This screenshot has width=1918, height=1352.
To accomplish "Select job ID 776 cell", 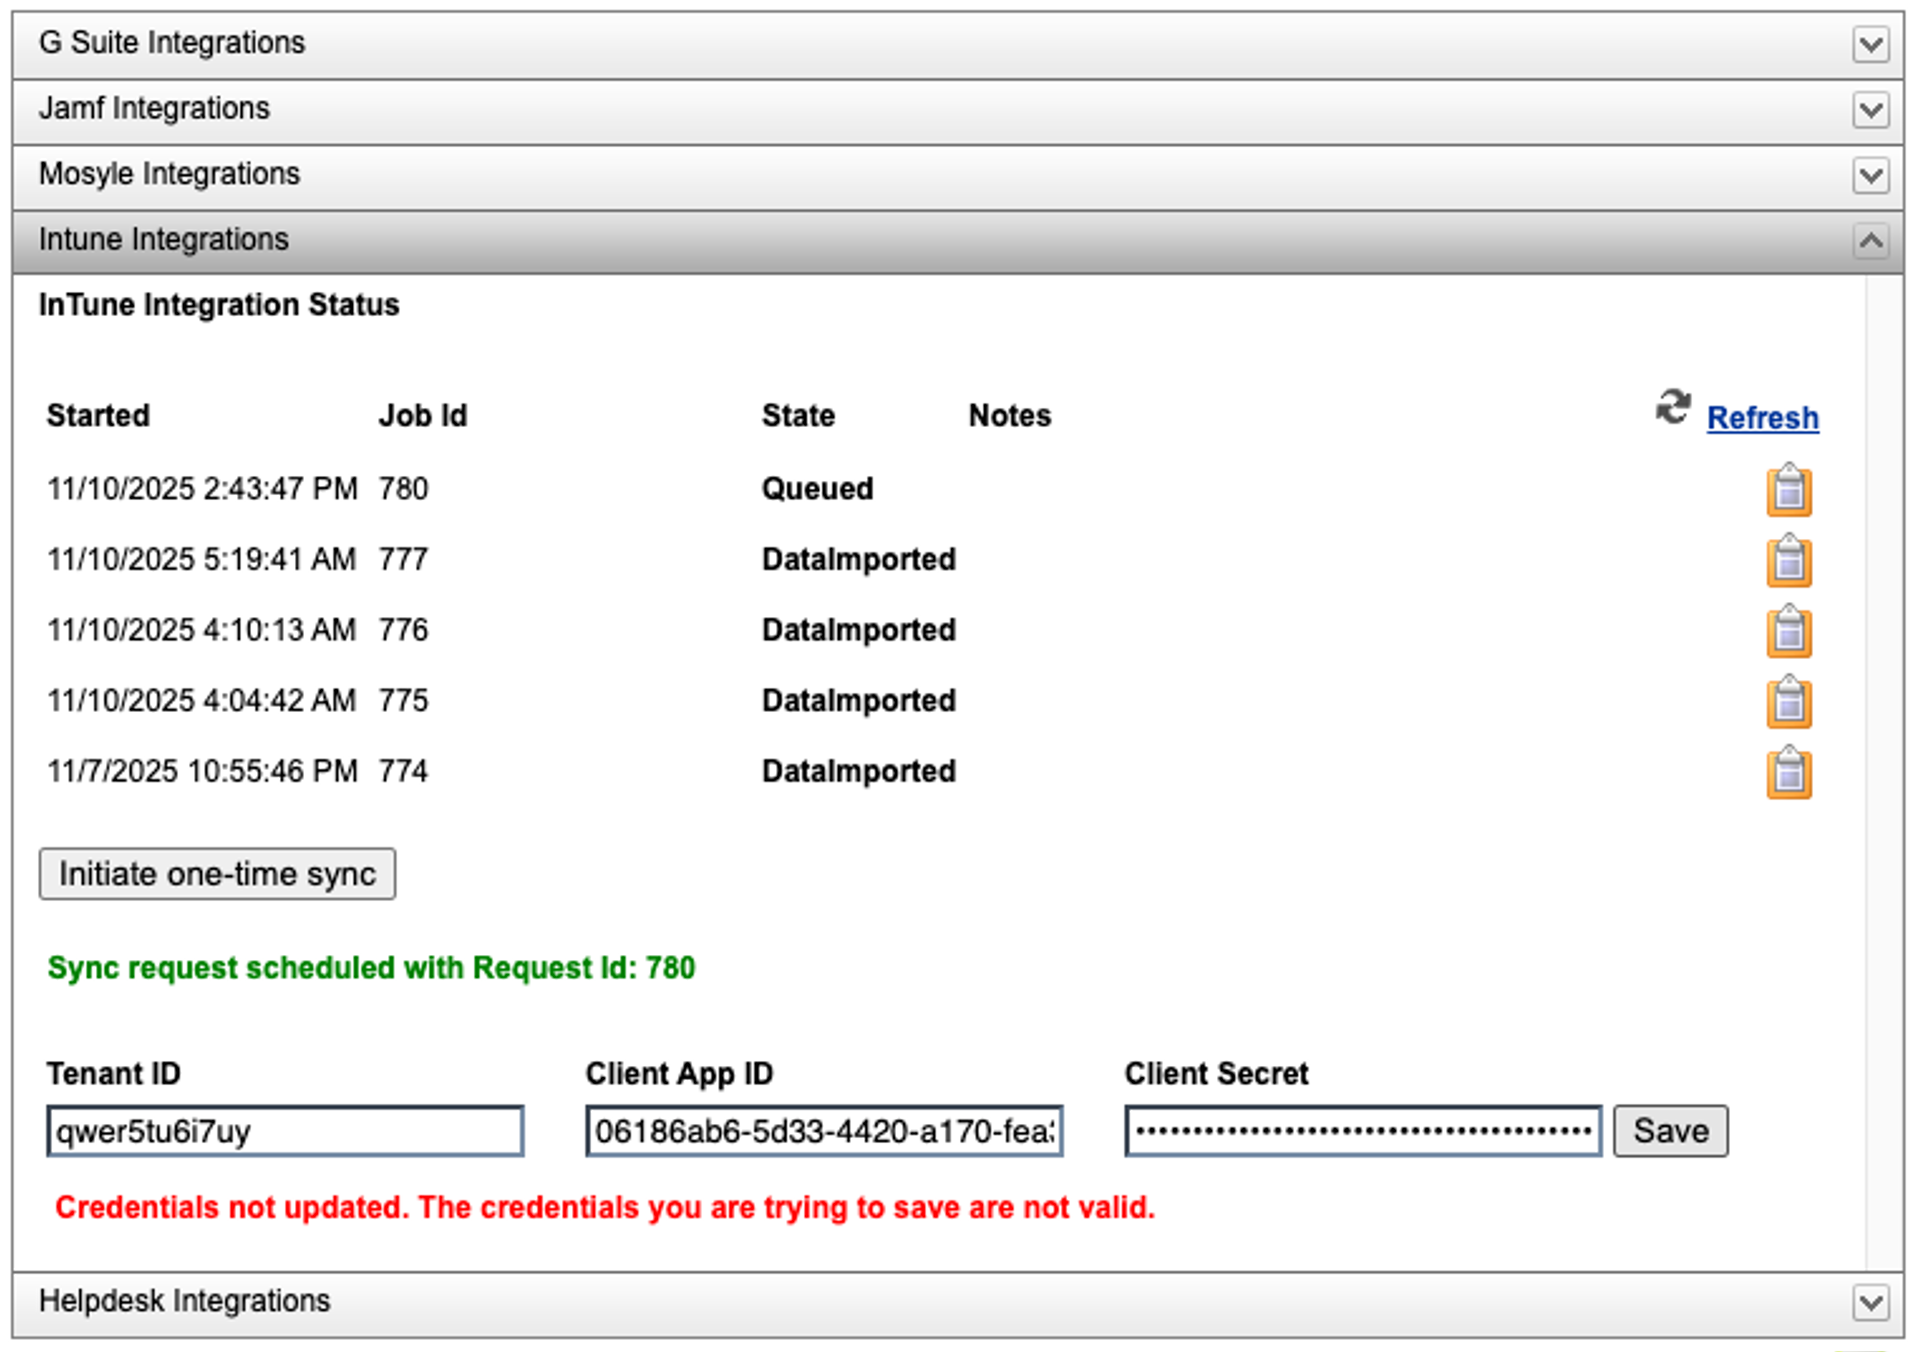I will click(403, 630).
